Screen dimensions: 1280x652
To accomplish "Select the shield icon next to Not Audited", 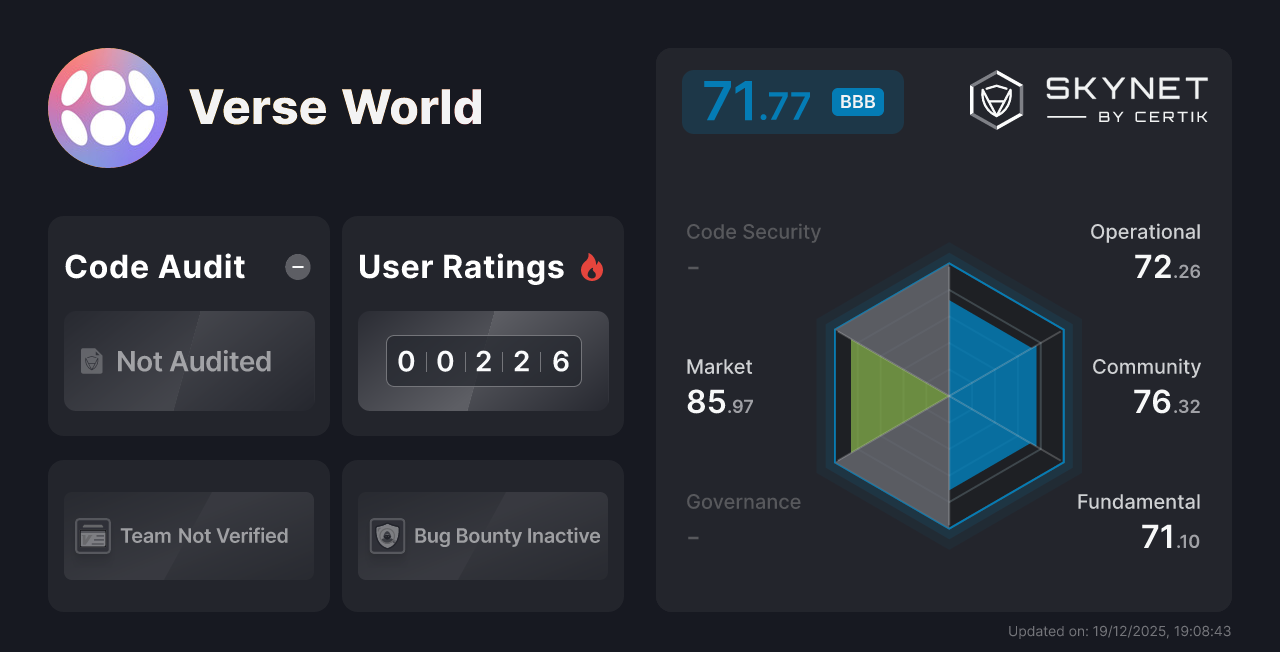I will [90, 362].
